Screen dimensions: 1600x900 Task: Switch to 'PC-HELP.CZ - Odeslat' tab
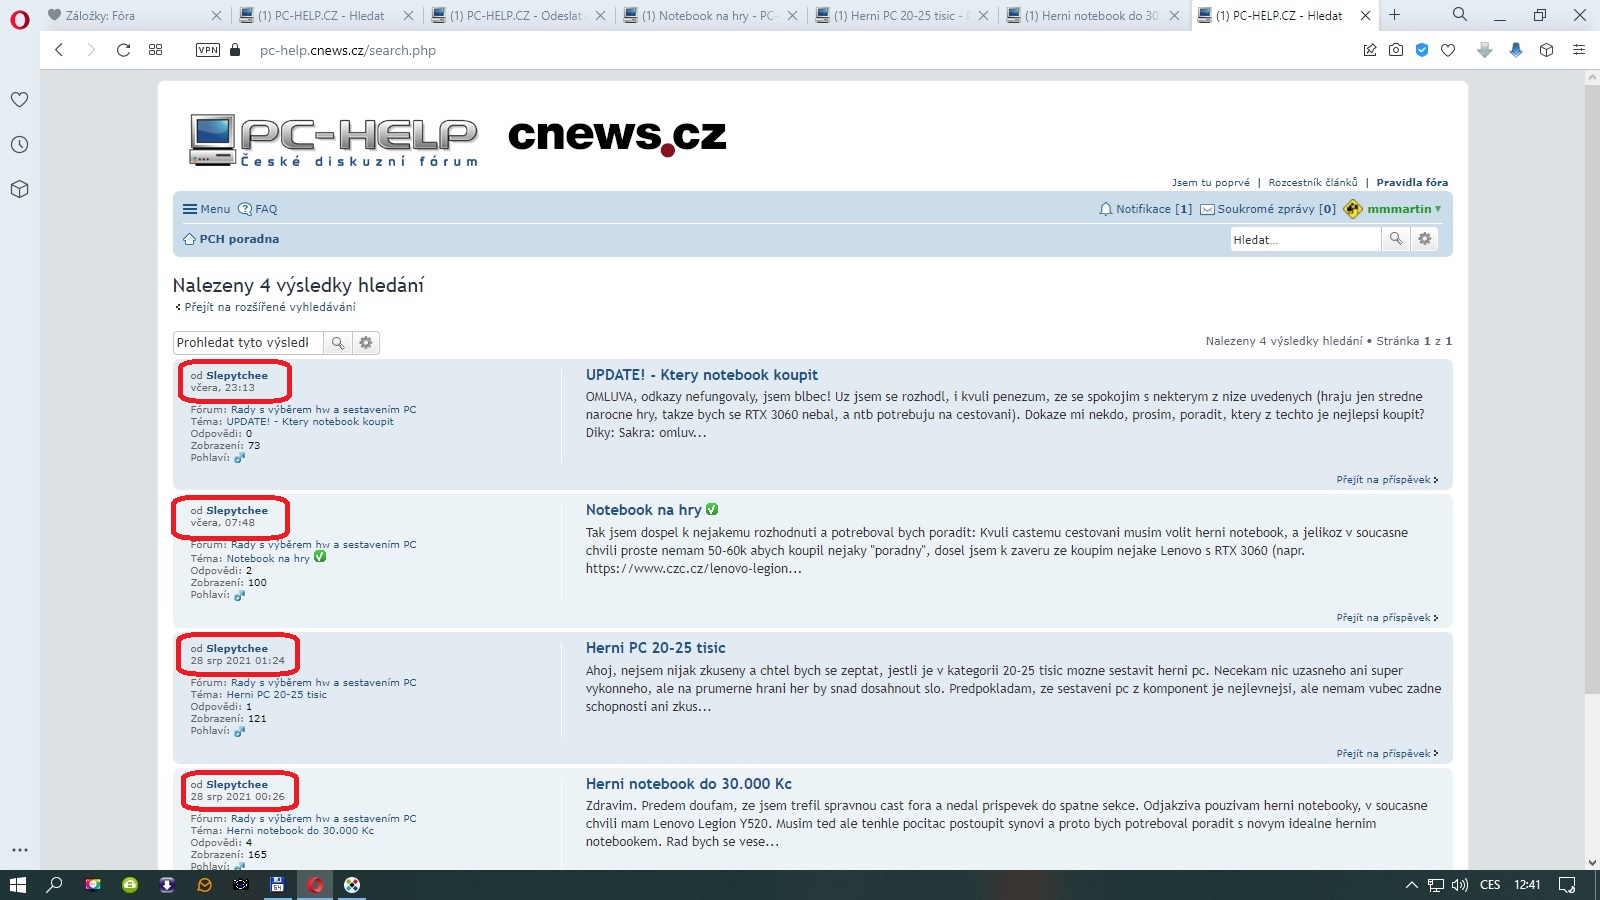point(518,16)
